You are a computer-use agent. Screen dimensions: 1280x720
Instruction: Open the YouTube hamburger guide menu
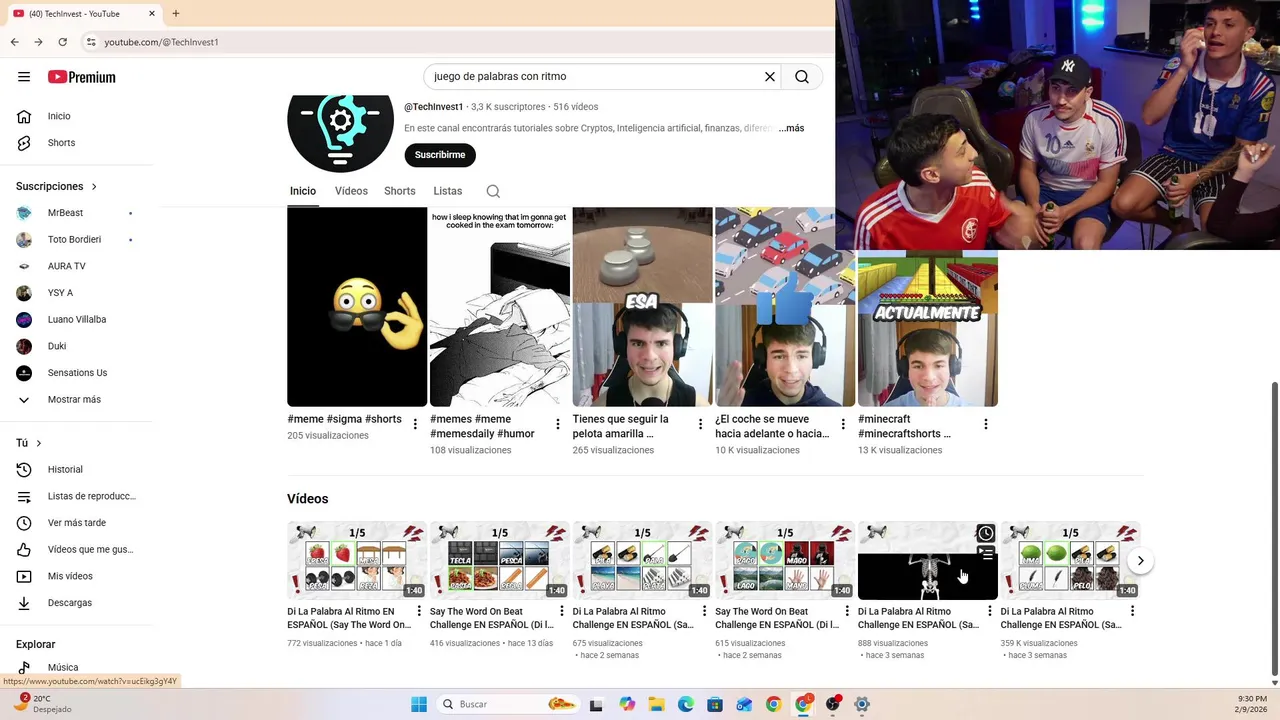[x=24, y=77]
